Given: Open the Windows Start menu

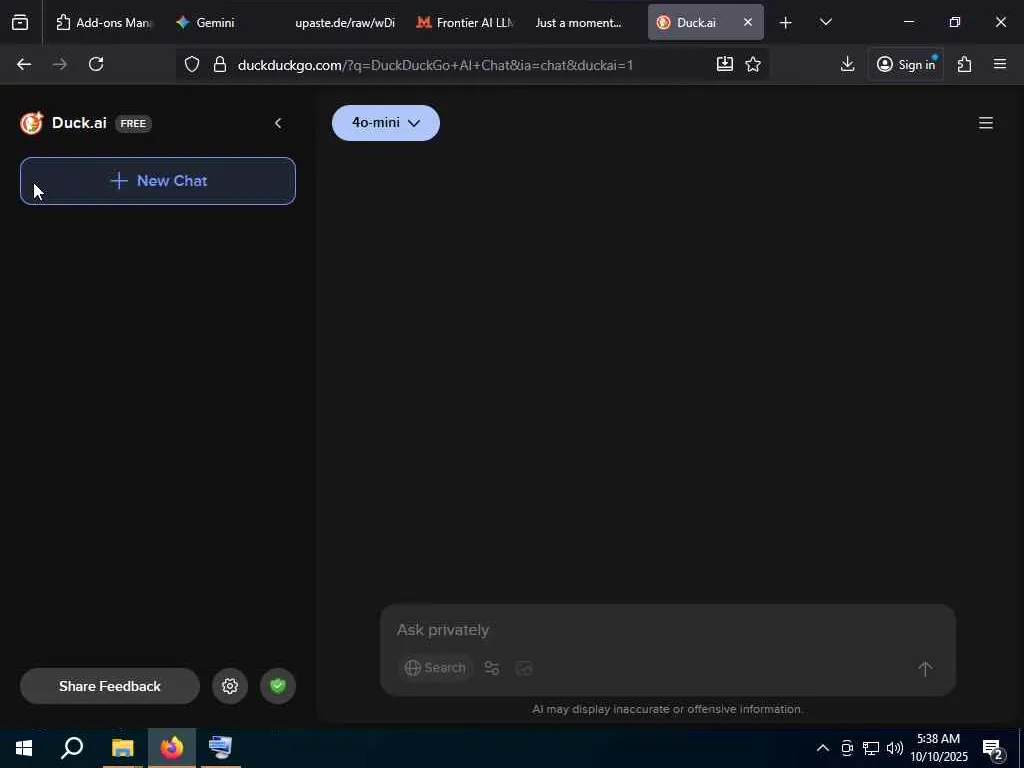Looking at the screenshot, I should point(24,748).
